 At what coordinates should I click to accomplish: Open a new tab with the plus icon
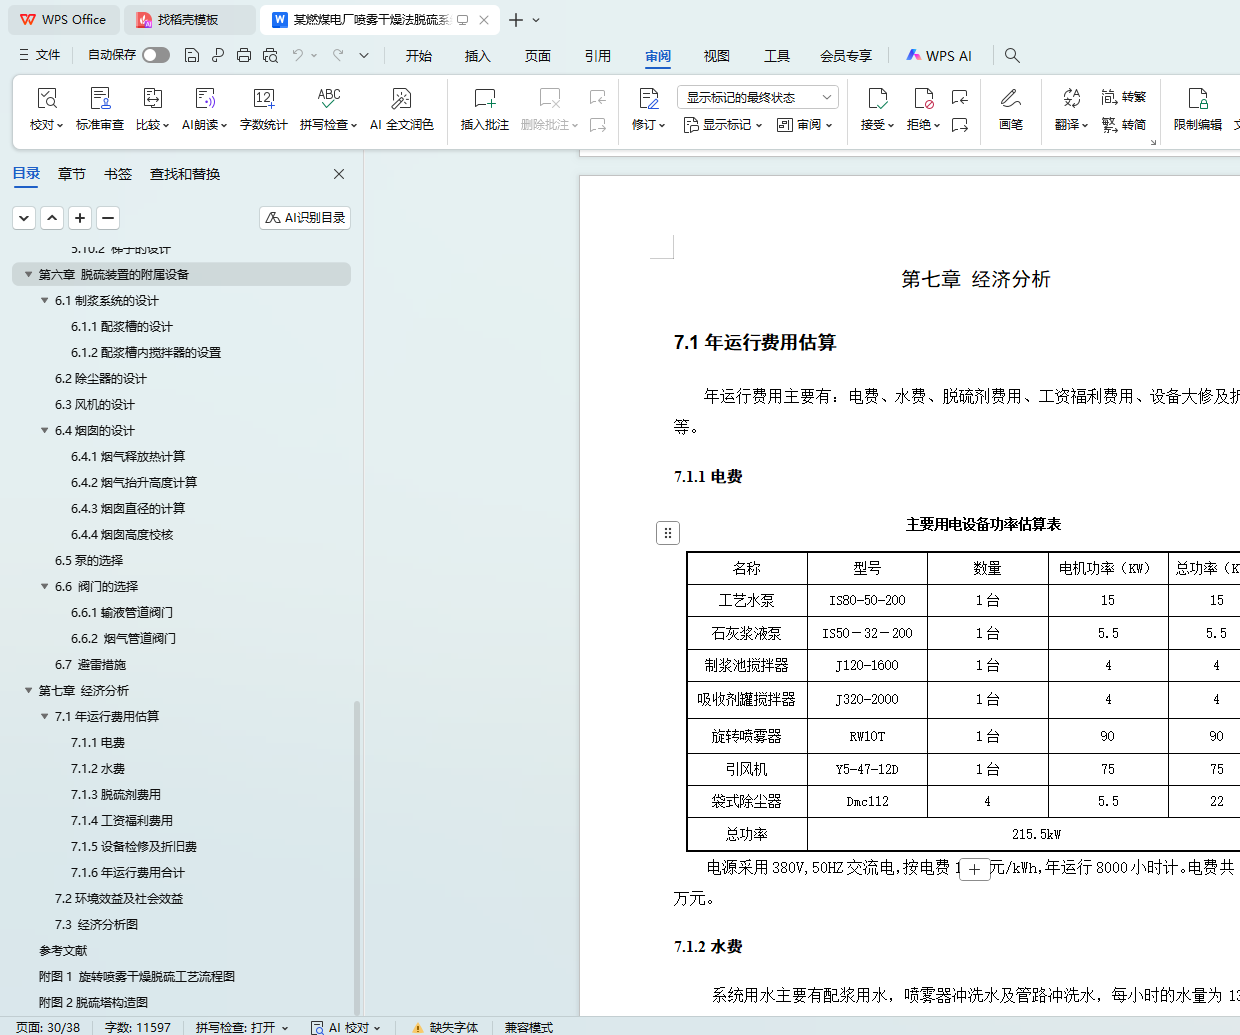pos(516,20)
